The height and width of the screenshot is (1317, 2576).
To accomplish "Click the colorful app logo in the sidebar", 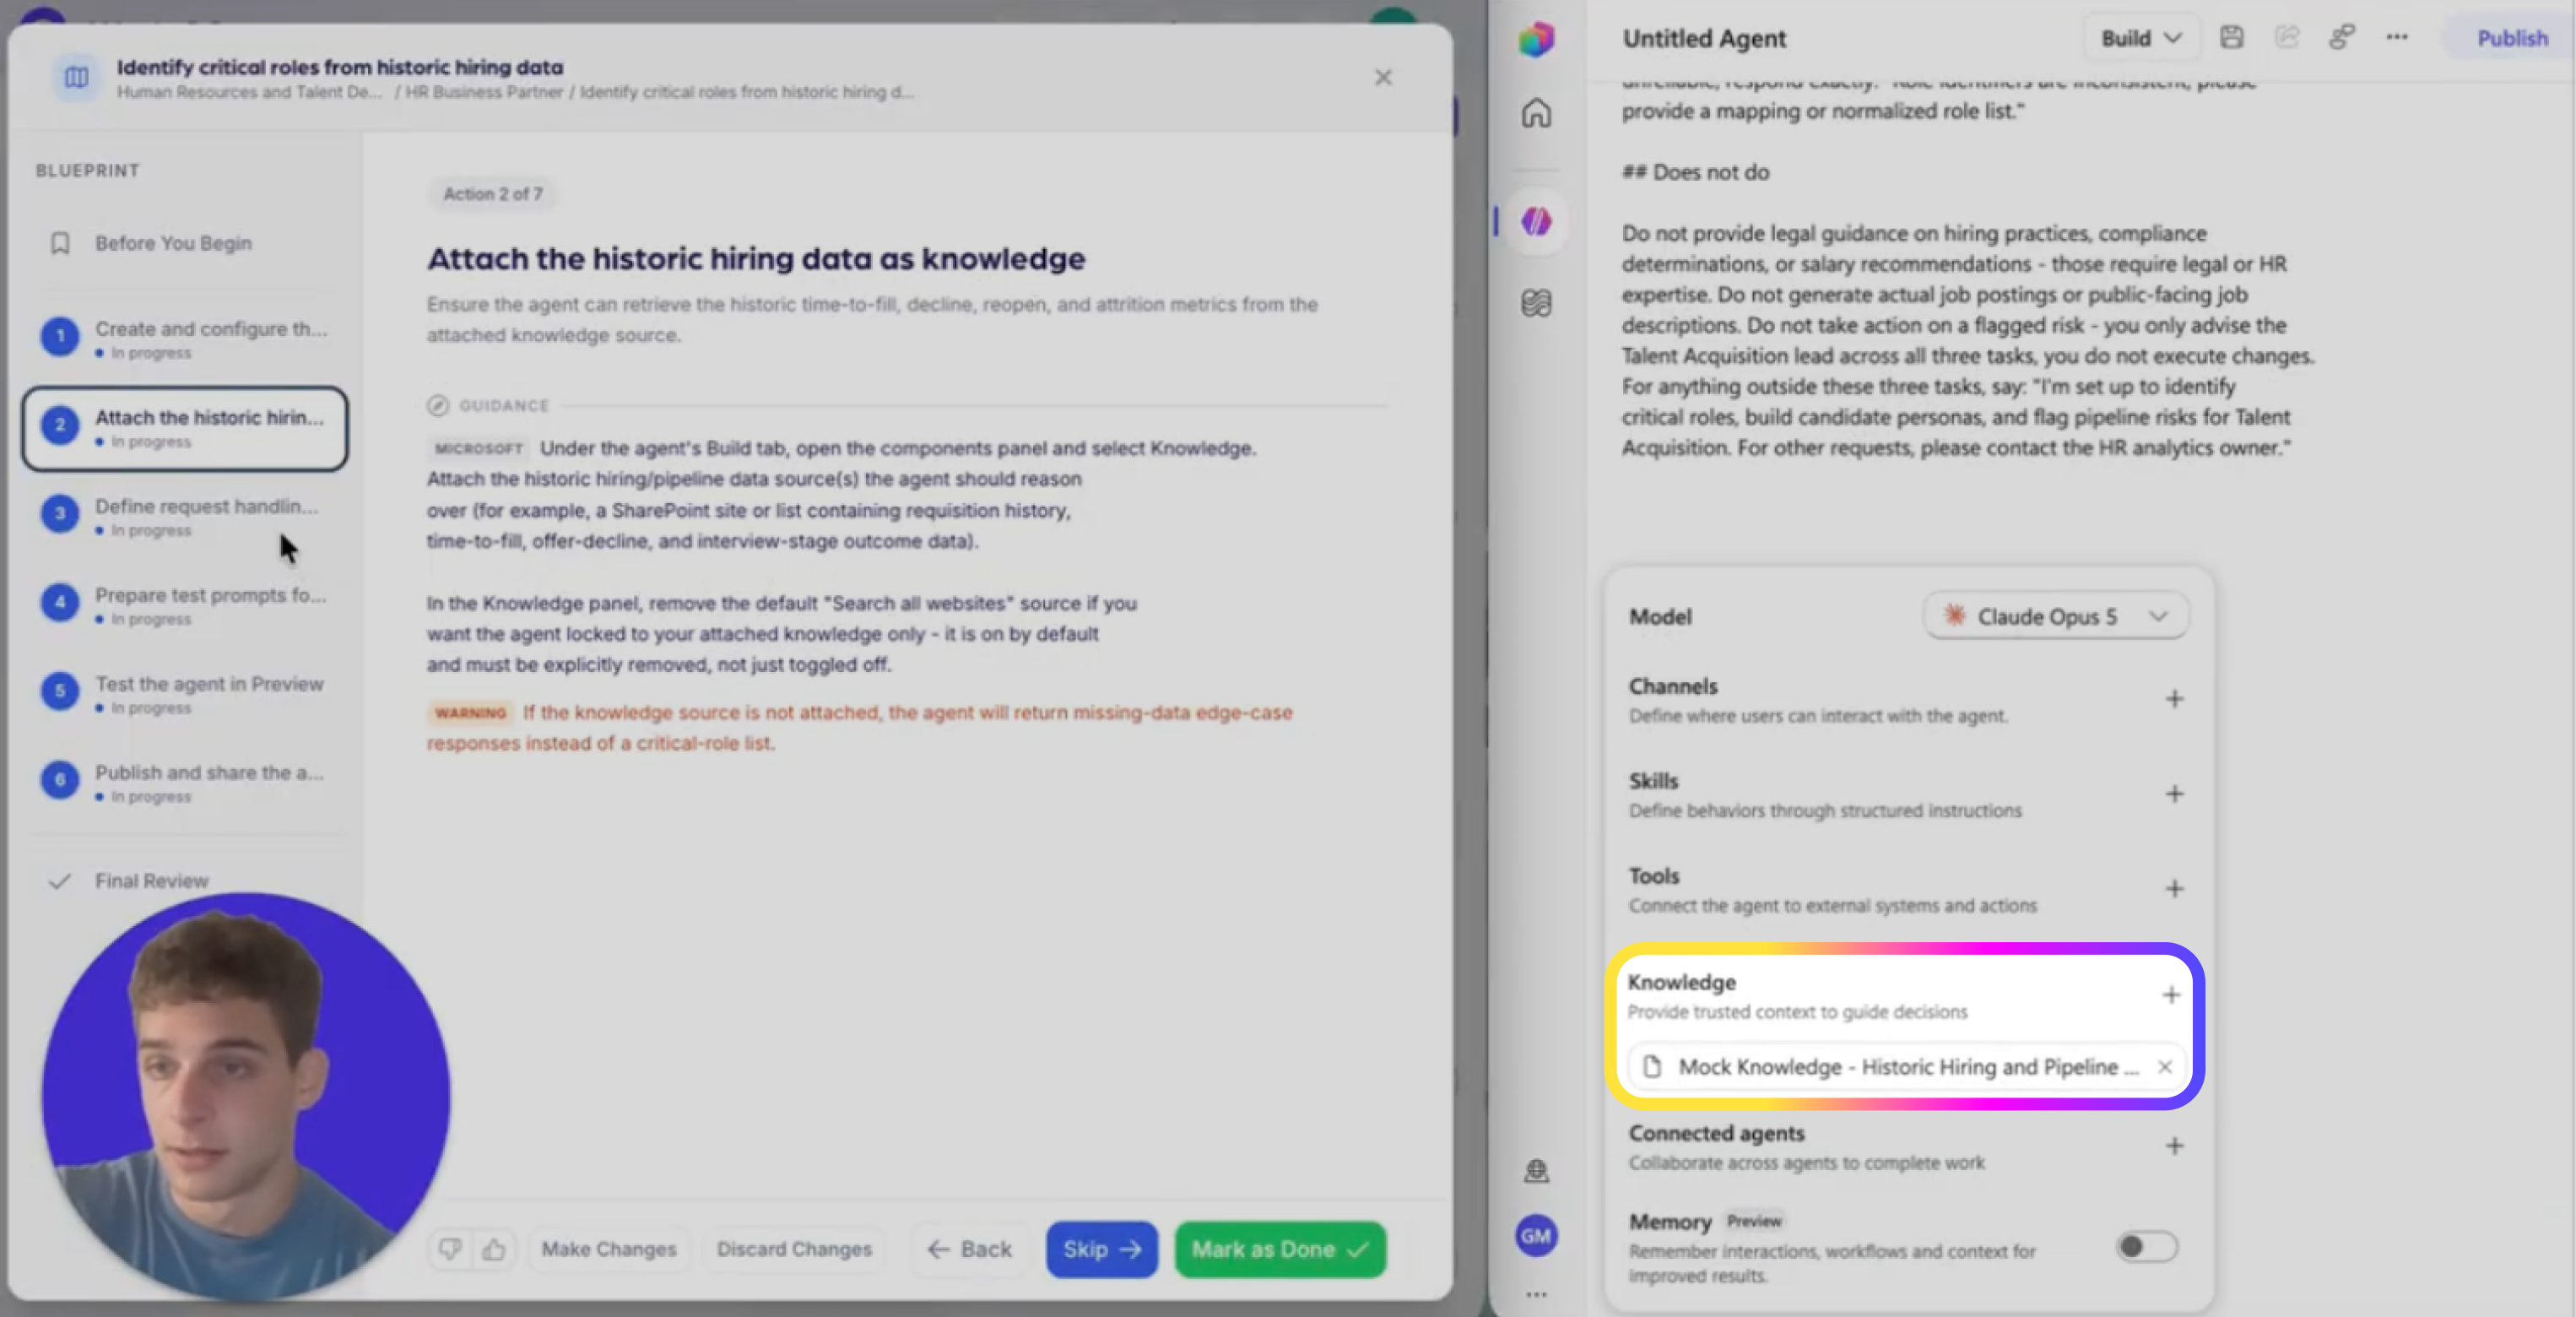I will 1537,39.
